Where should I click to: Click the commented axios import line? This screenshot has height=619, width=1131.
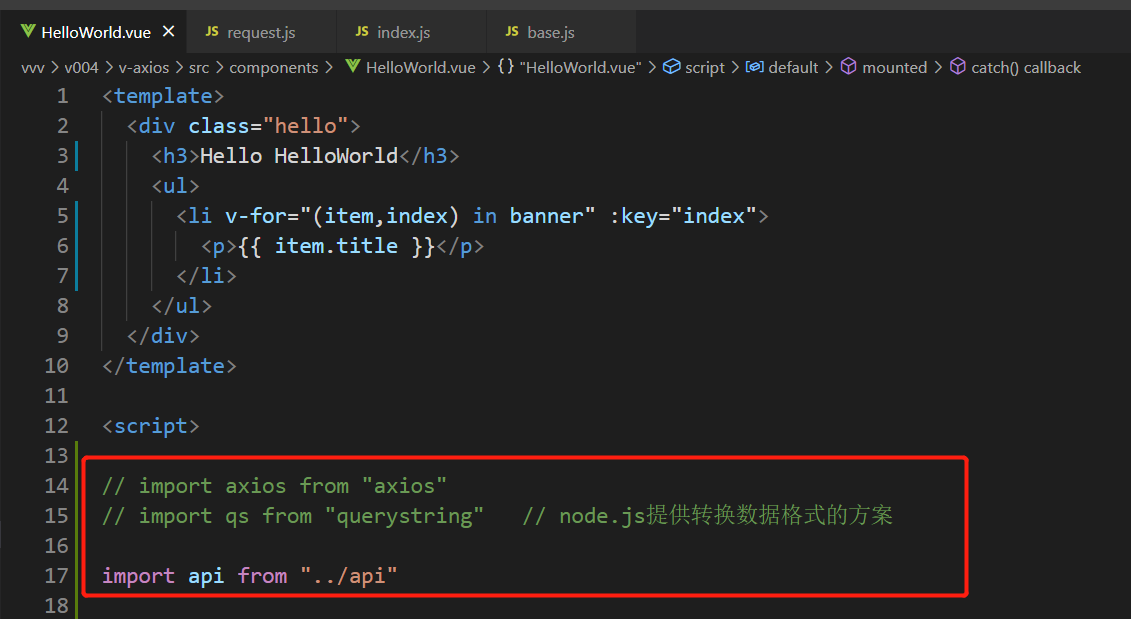coord(275,486)
